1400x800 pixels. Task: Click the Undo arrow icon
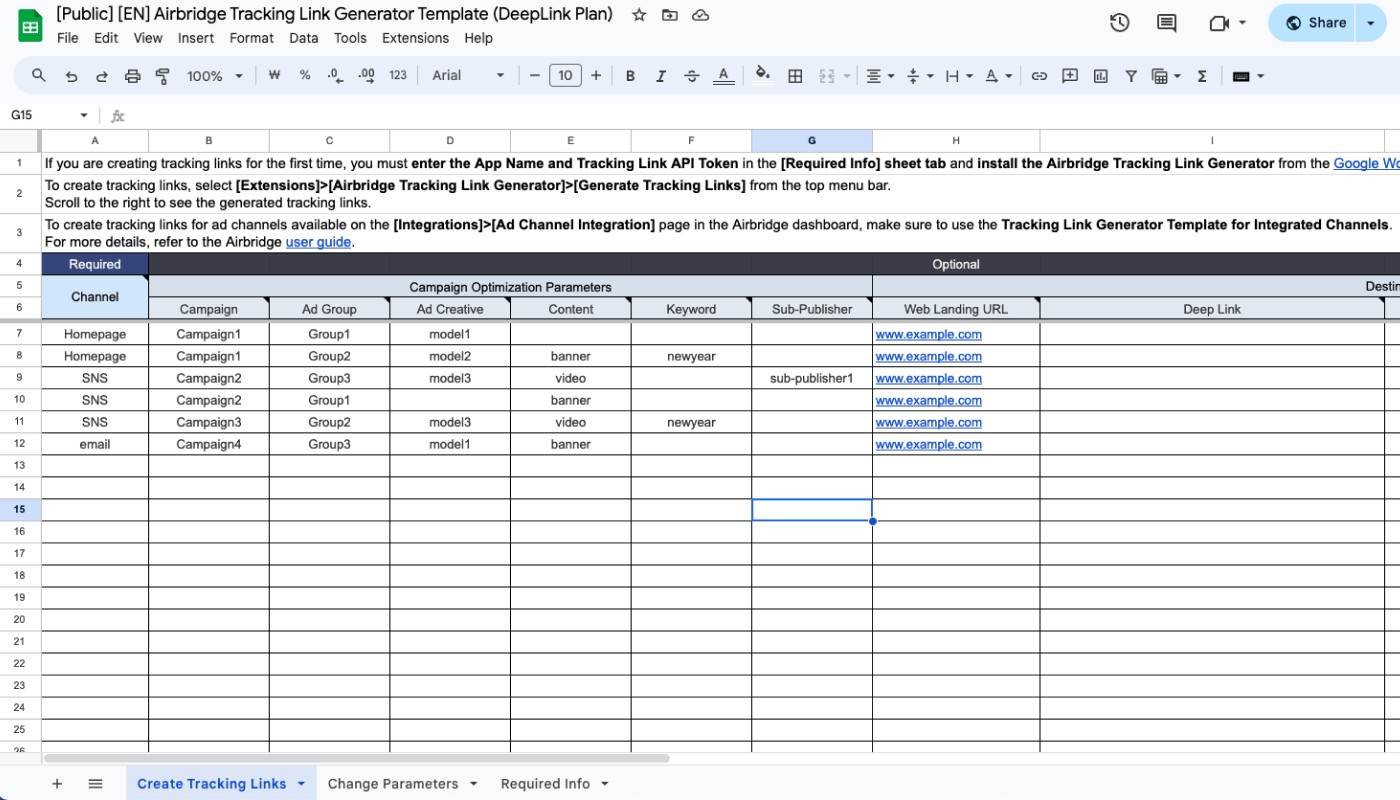(x=71, y=76)
